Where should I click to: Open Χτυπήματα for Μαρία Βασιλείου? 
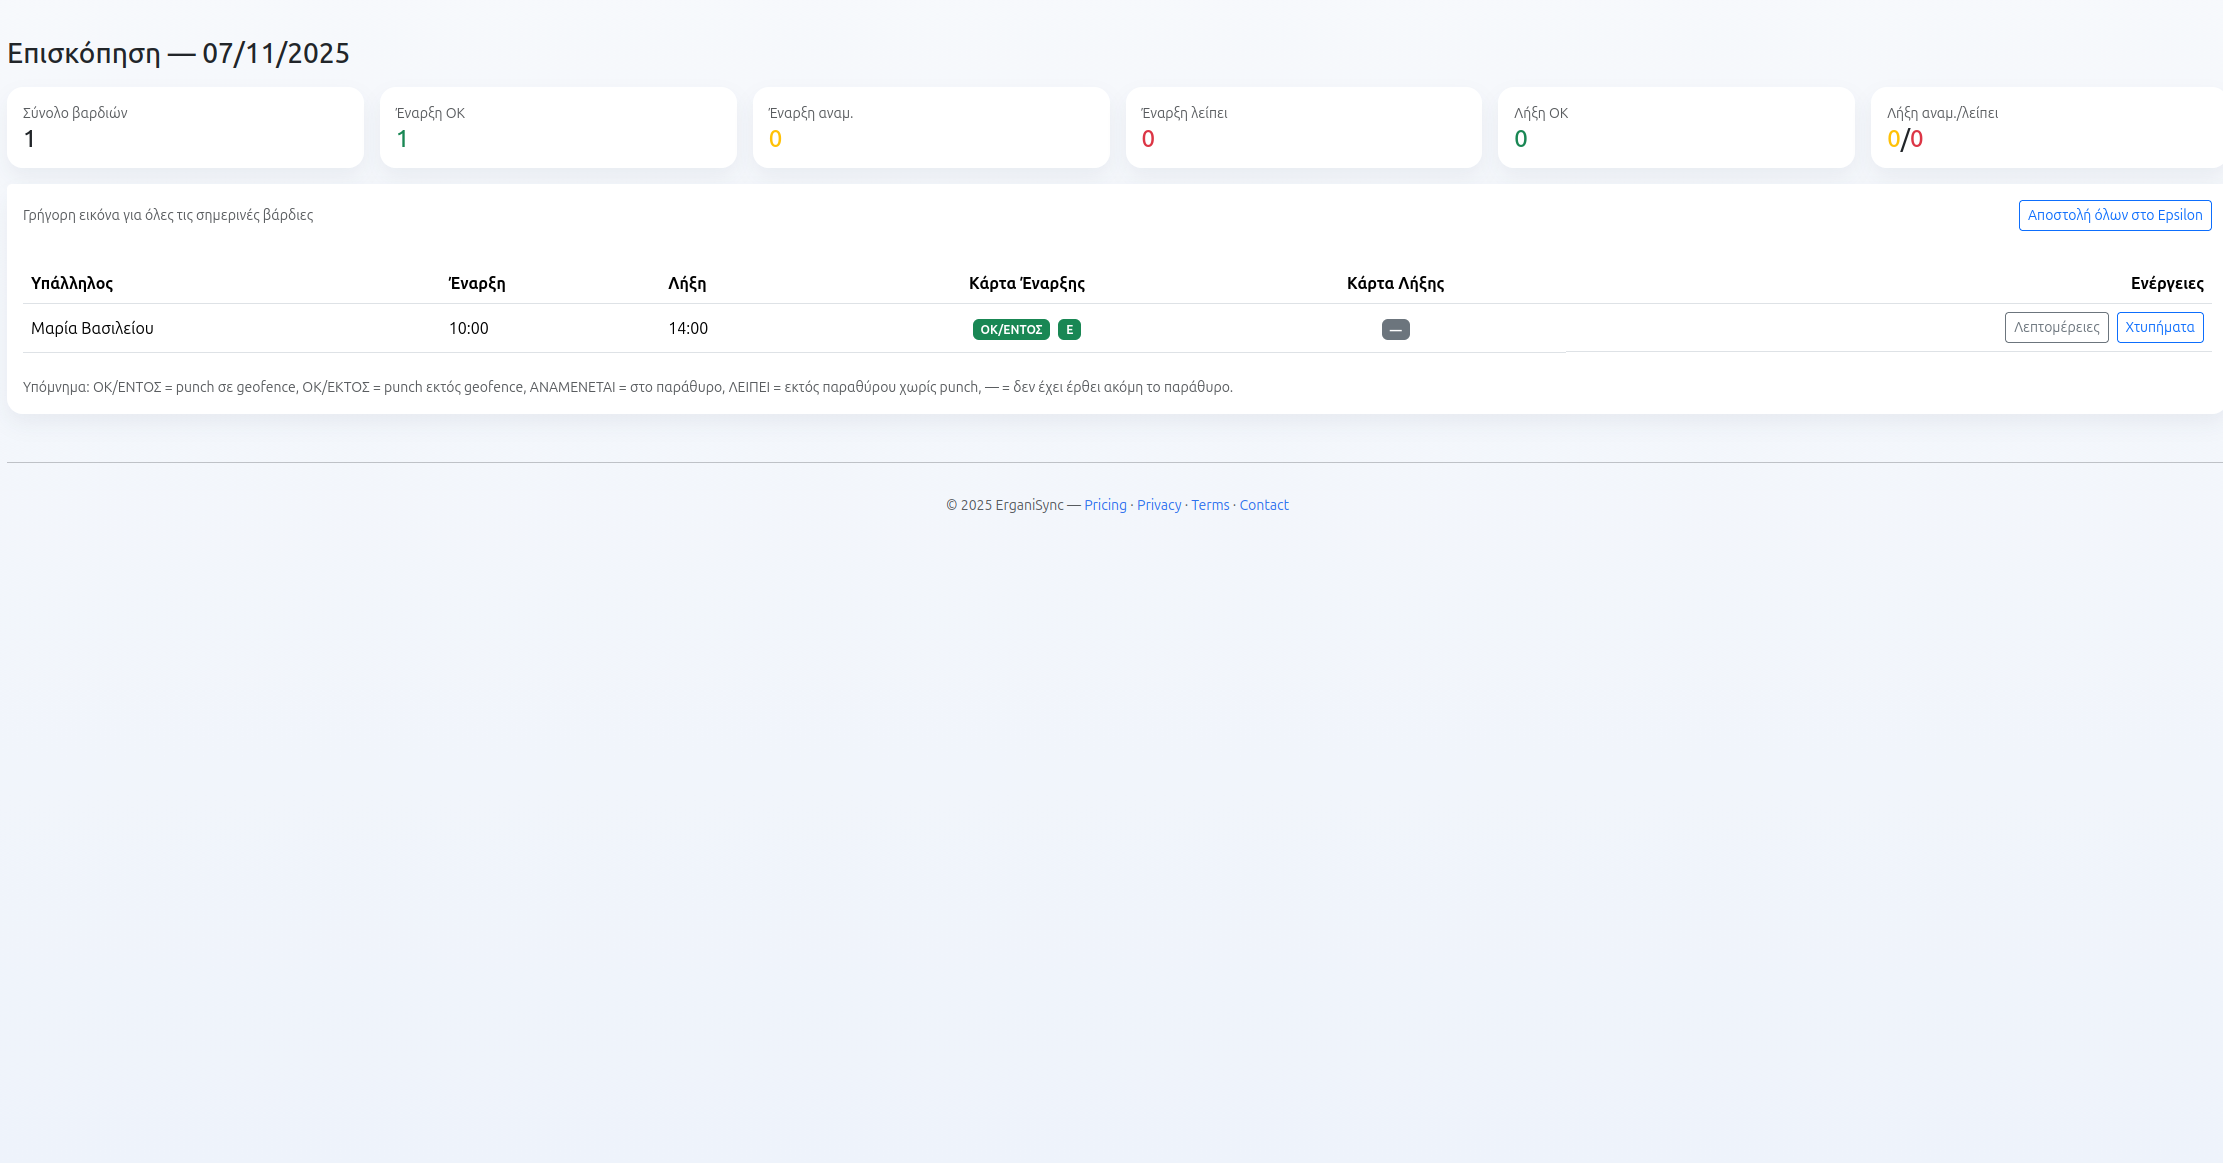(x=2159, y=327)
